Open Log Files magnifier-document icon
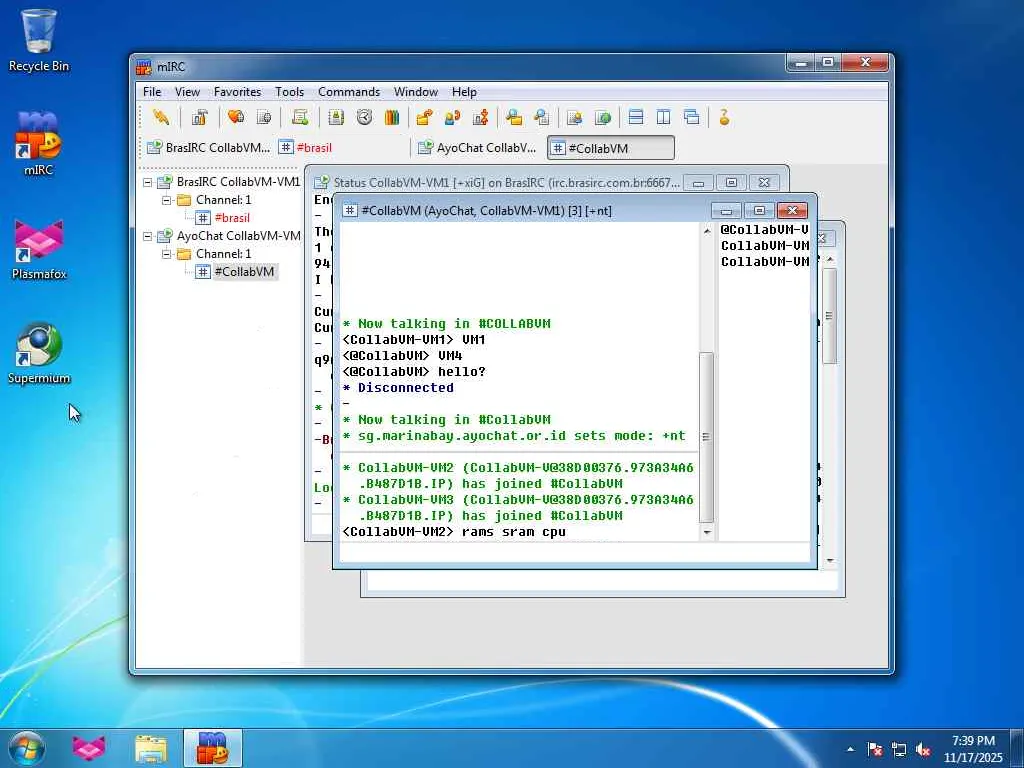Image resolution: width=1024 pixels, height=768 pixels. 541,118
